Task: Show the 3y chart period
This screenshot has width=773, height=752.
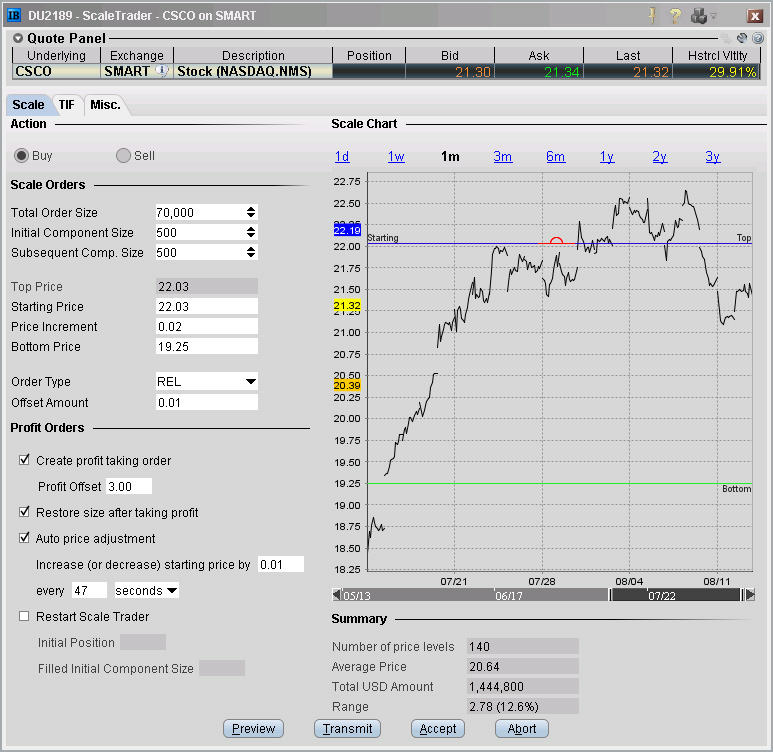Action: [712, 156]
